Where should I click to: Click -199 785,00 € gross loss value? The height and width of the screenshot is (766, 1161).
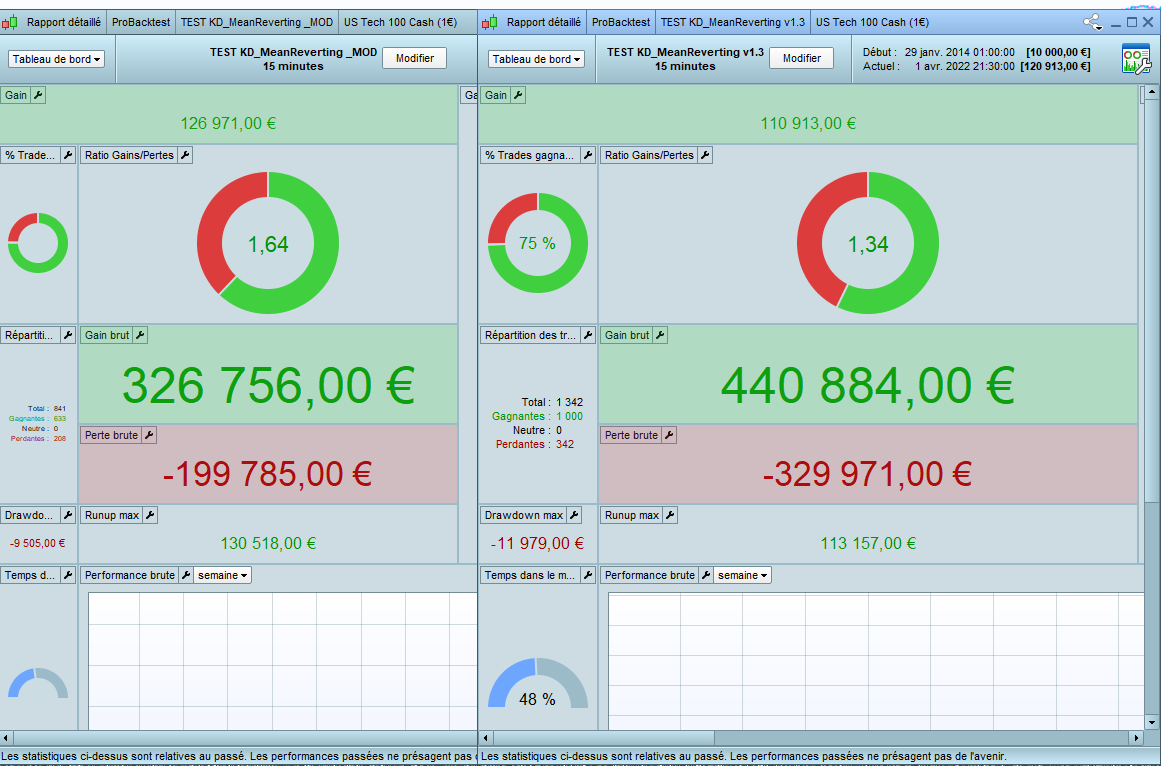tap(267, 474)
